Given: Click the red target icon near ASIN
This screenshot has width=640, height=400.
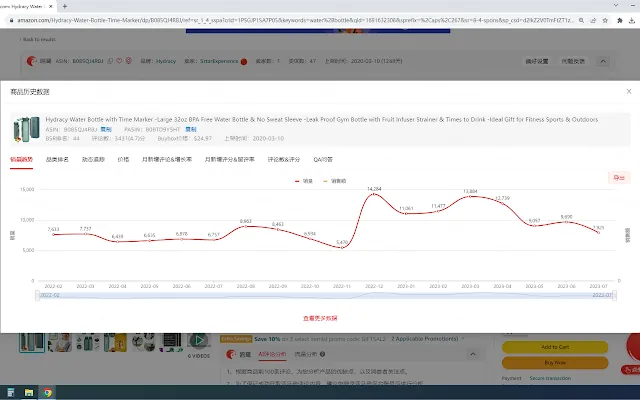Looking at the screenshot, I should coord(129,61).
